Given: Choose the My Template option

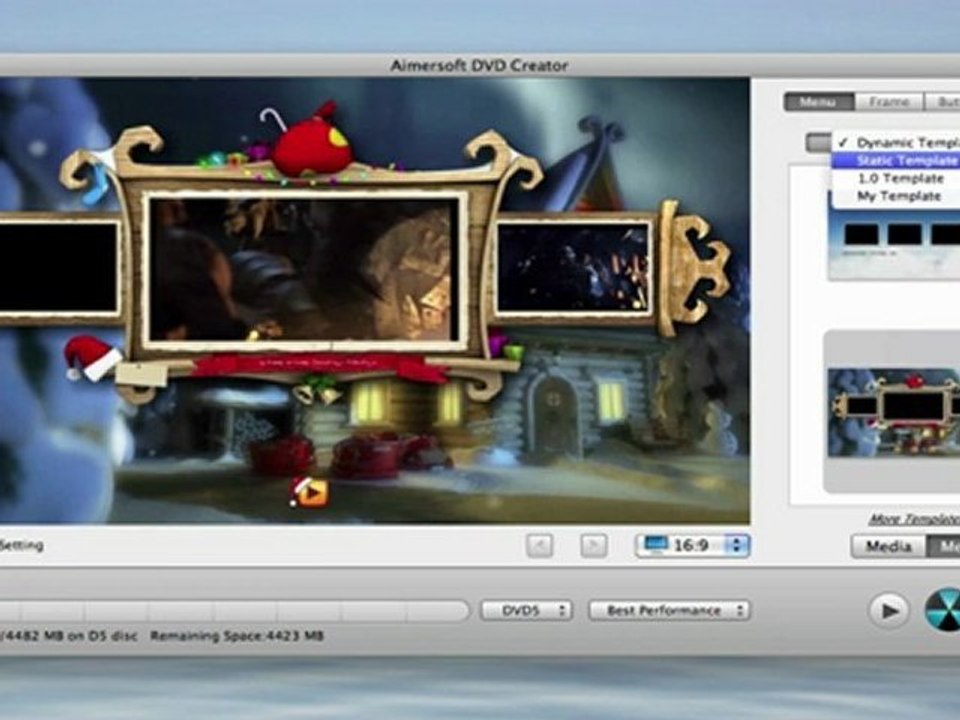Looking at the screenshot, I should pos(896,197).
